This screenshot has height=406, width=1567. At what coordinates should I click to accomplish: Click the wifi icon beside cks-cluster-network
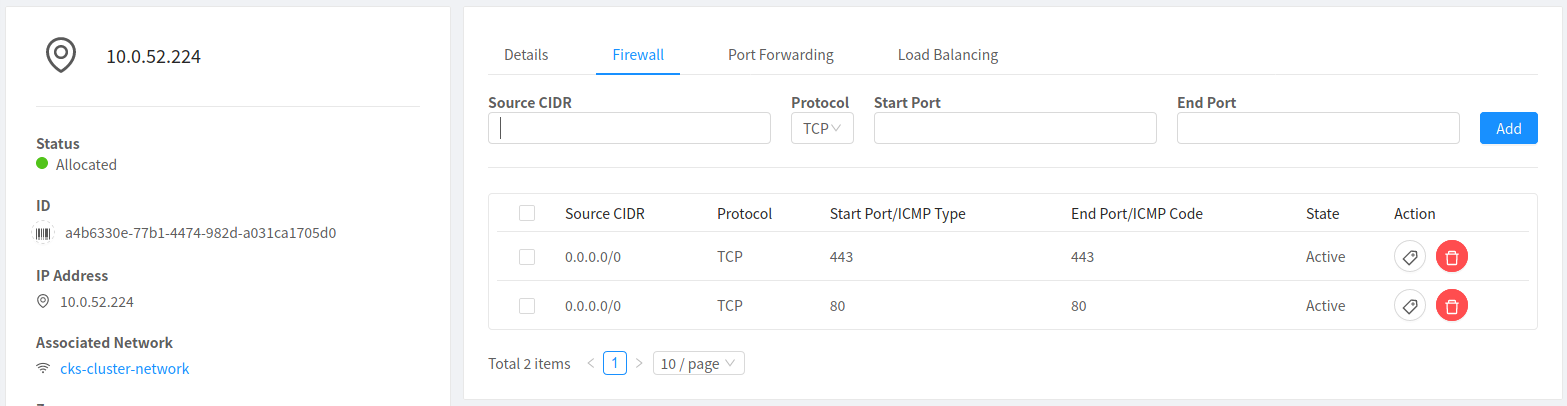coord(43,368)
